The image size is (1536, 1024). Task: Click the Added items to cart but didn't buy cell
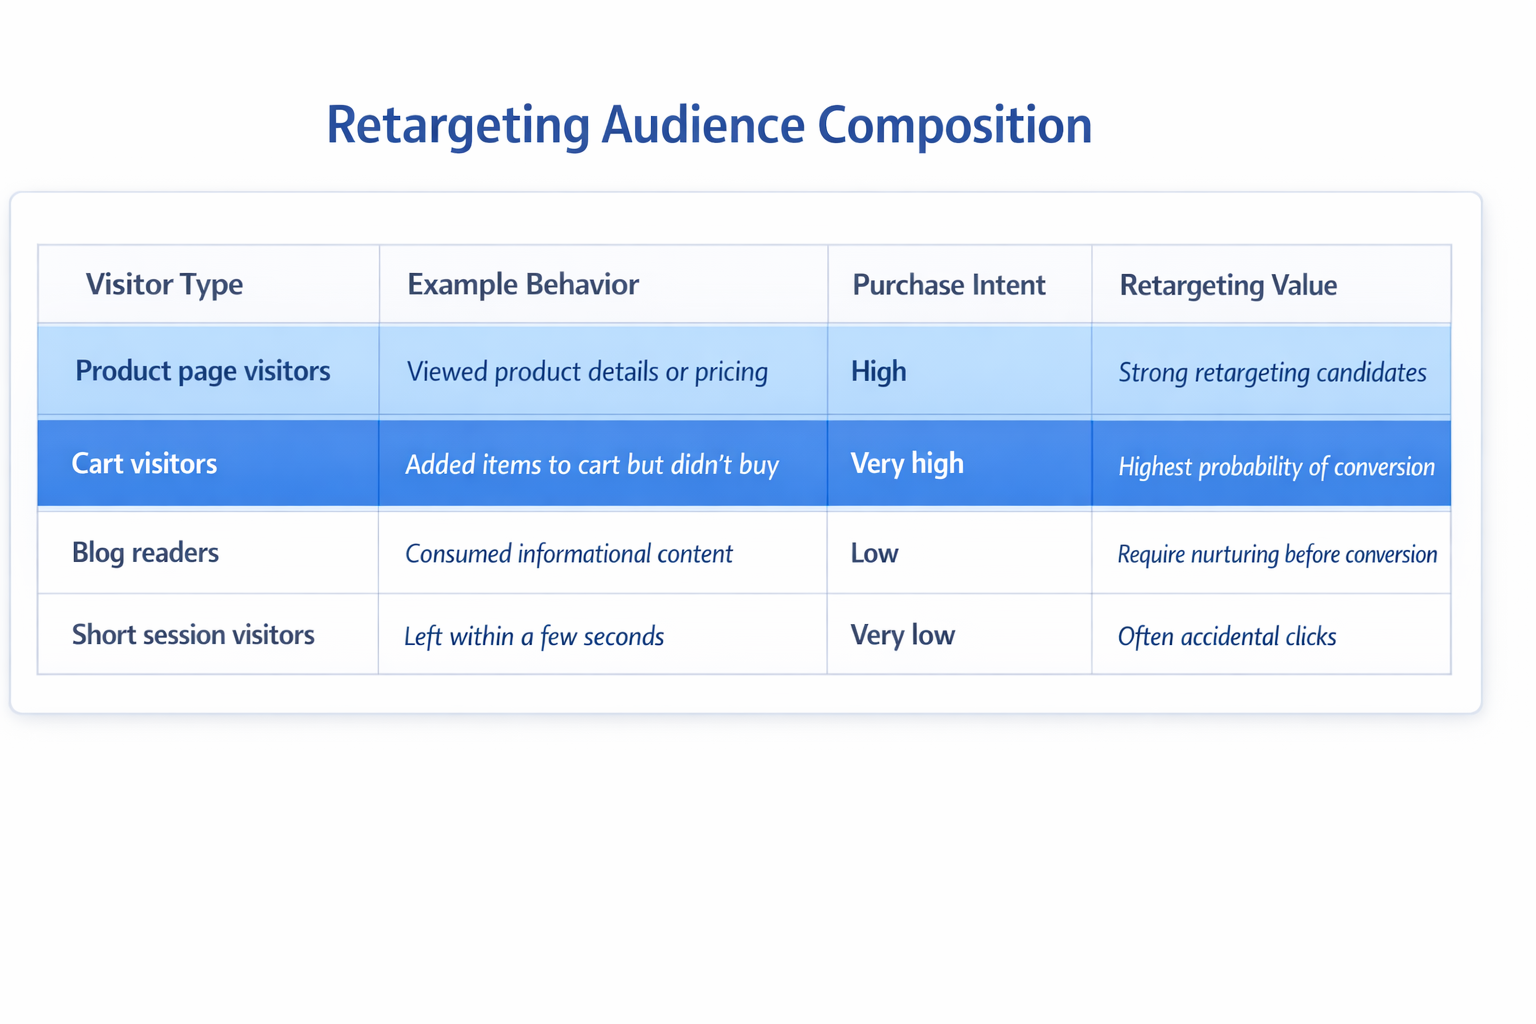(591, 463)
